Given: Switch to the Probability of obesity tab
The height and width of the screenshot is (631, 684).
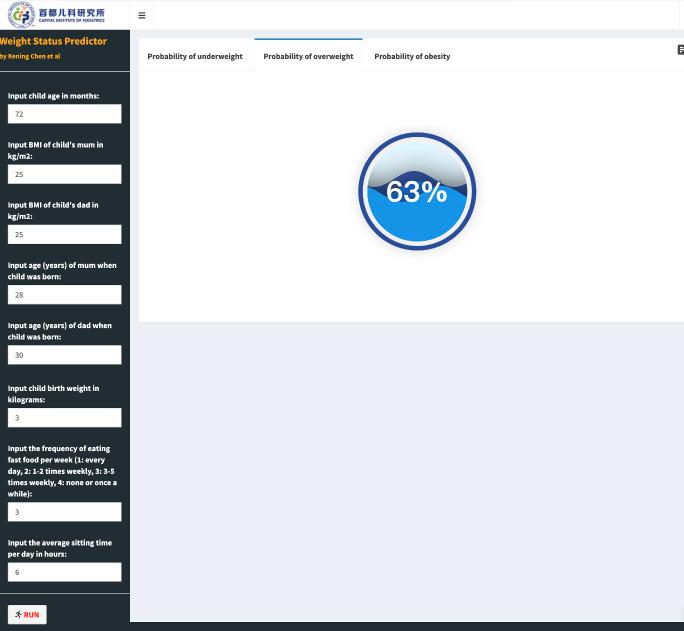Looking at the screenshot, I should click(x=412, y=56).
